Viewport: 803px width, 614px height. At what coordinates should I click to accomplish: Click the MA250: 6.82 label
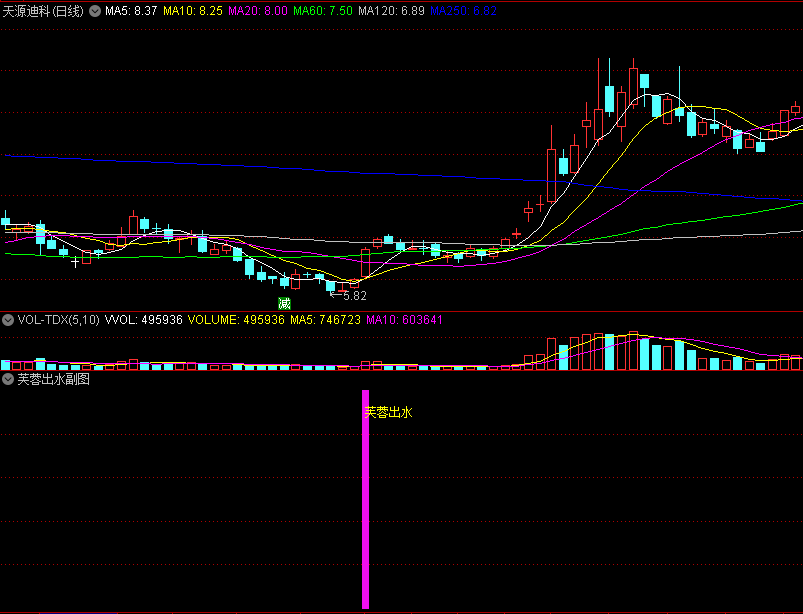(463, 11)
